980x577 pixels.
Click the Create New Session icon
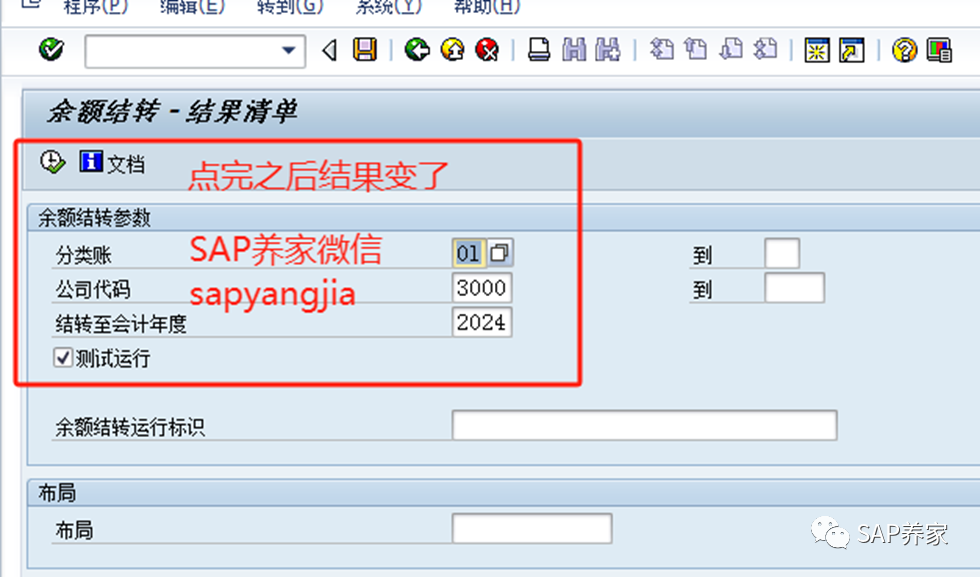pos(817,50)
